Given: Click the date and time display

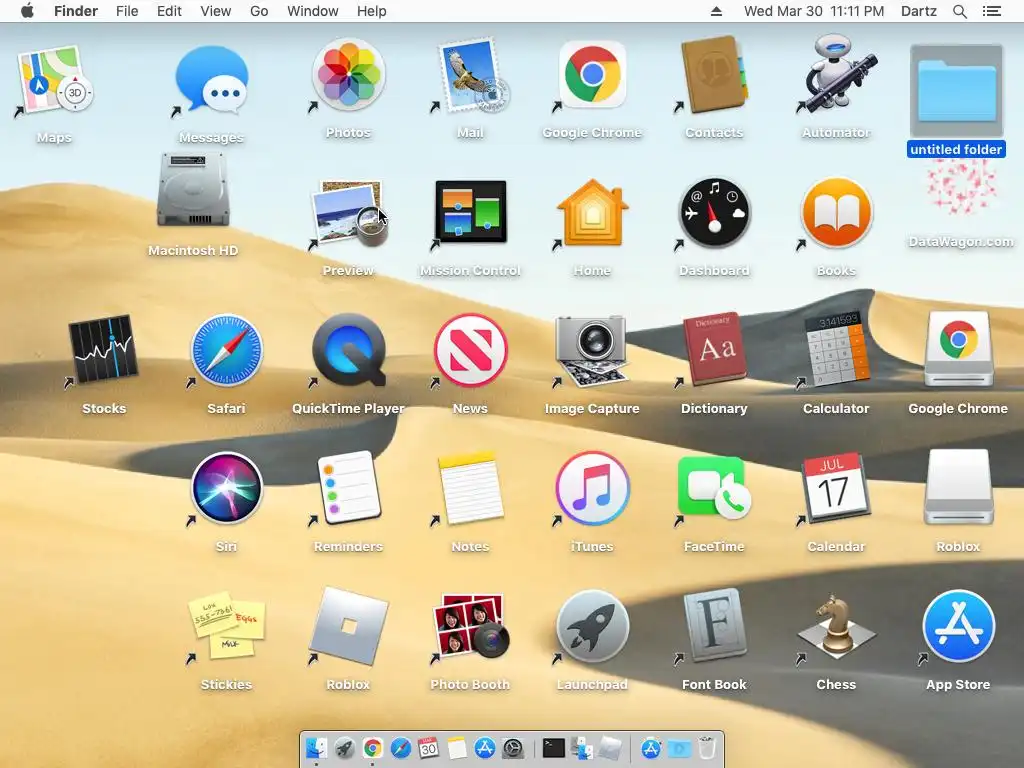Looking at the screenshot, I should click(x=814, y=11).
